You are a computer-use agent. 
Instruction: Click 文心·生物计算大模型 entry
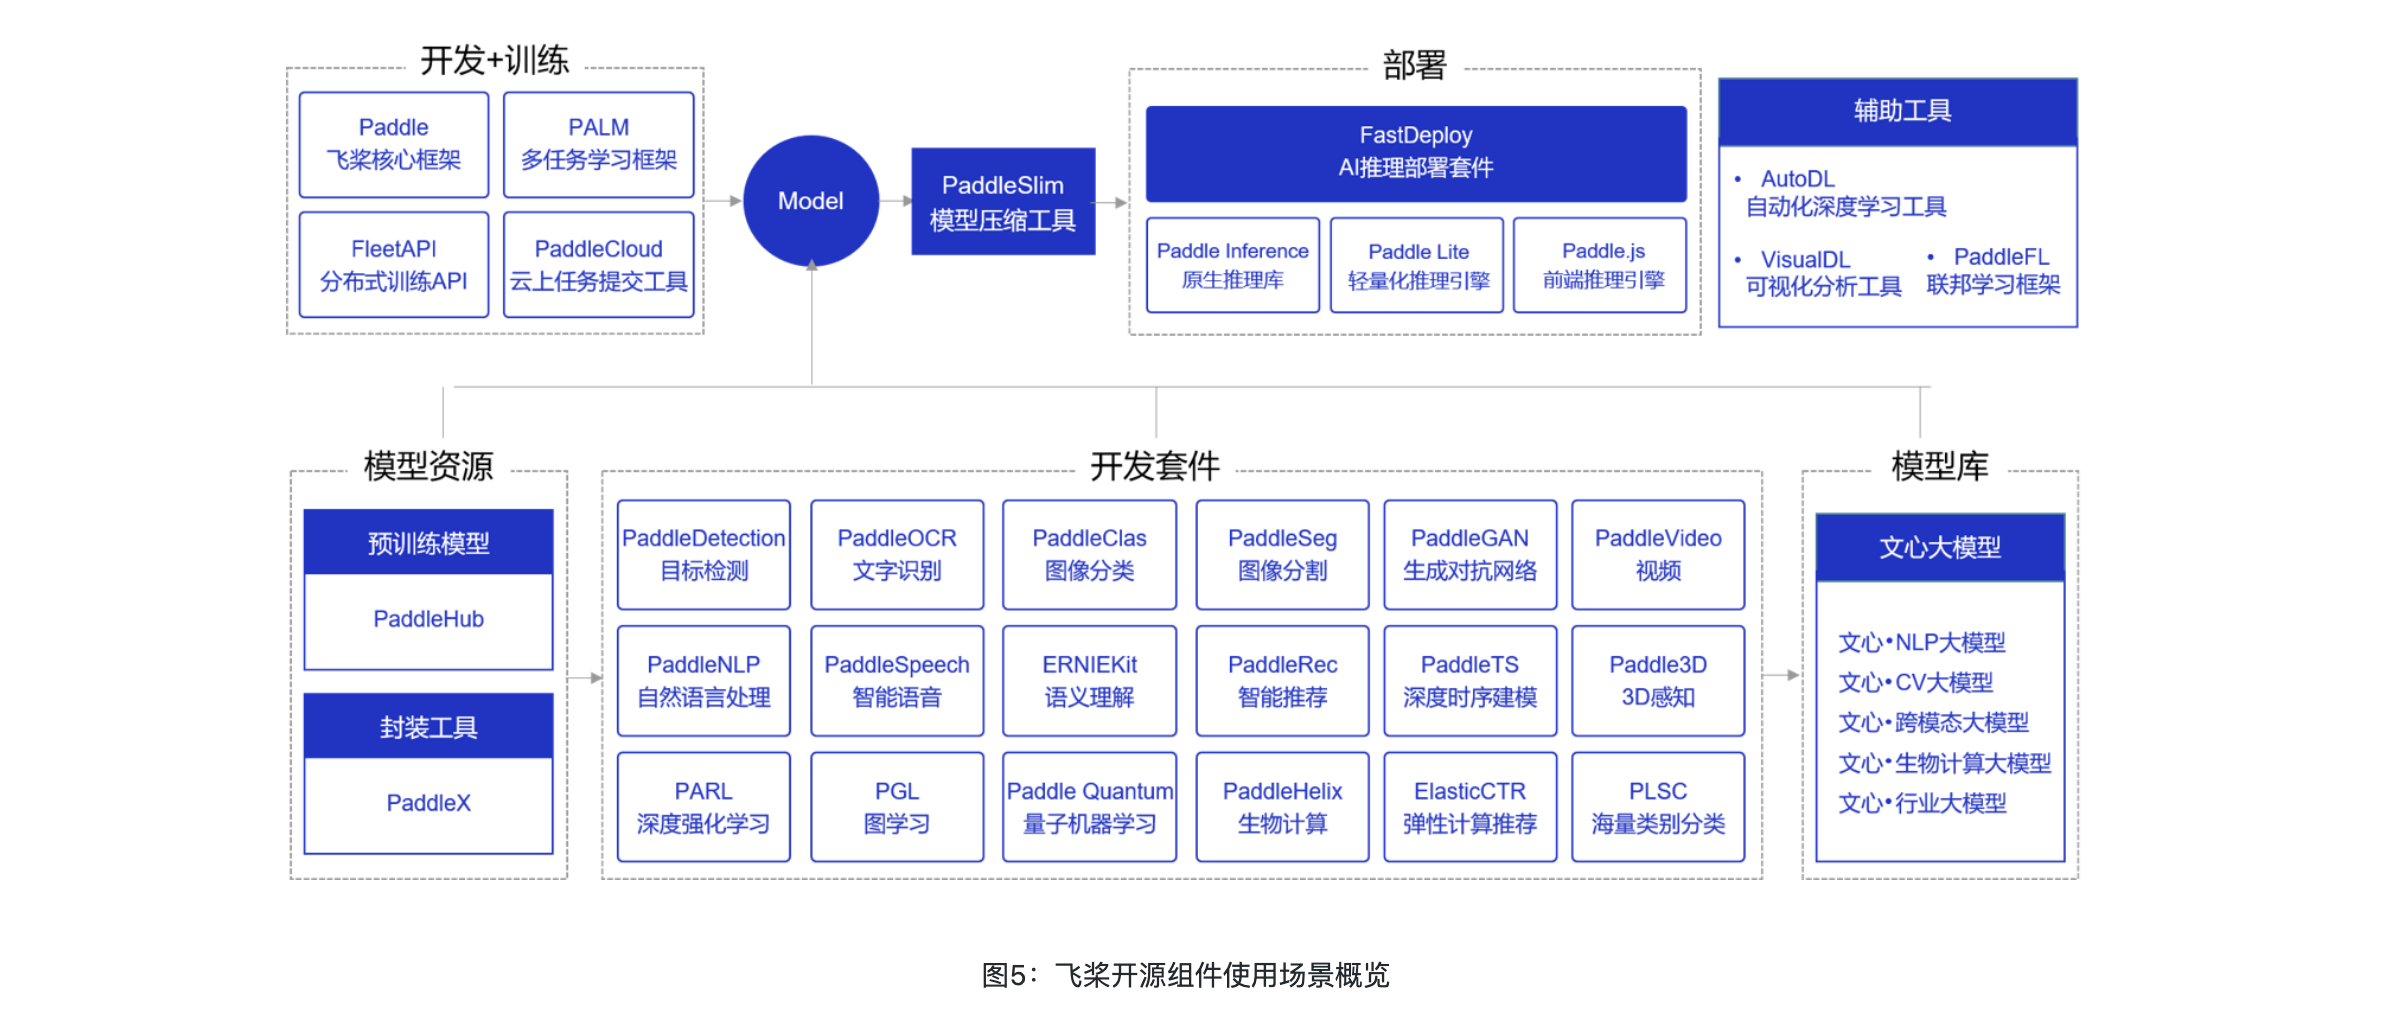(x=1945, y=764)
